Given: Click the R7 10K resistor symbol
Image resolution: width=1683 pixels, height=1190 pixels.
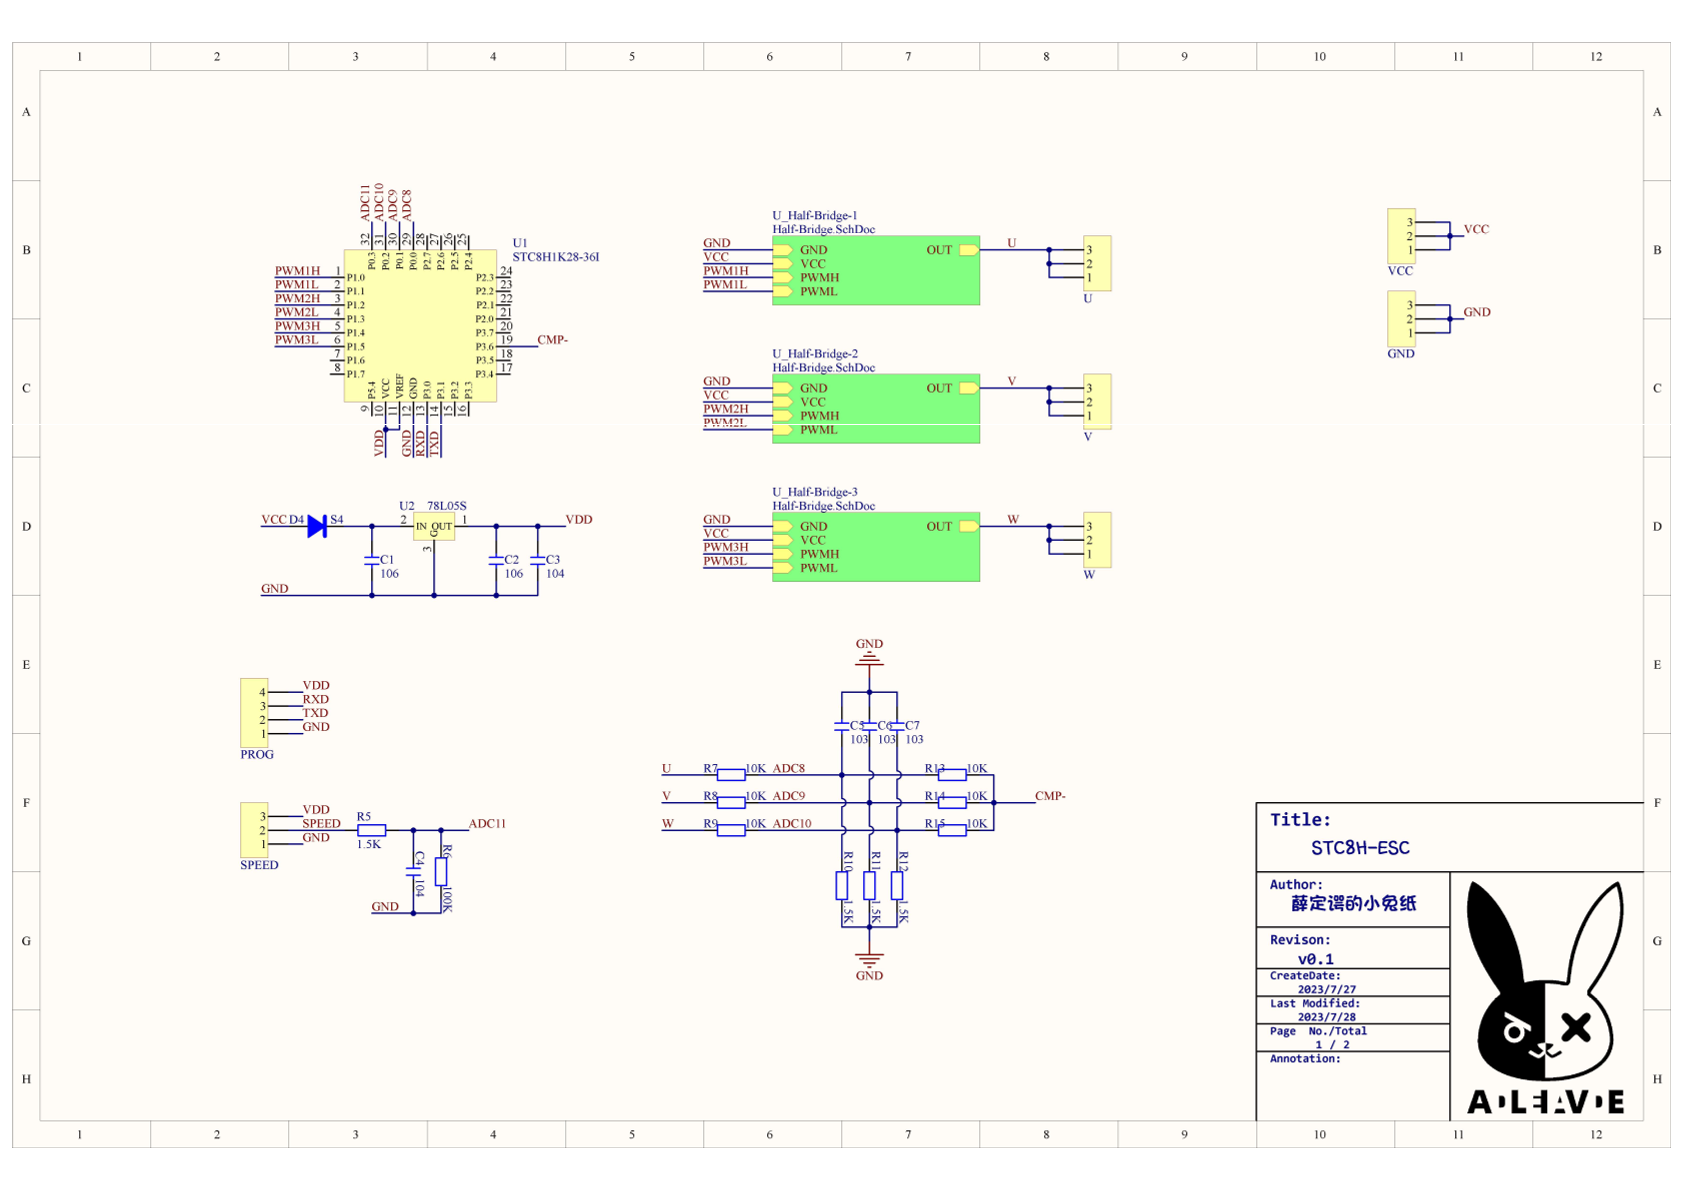Looking at the screenshot, I should coord(731,775).
